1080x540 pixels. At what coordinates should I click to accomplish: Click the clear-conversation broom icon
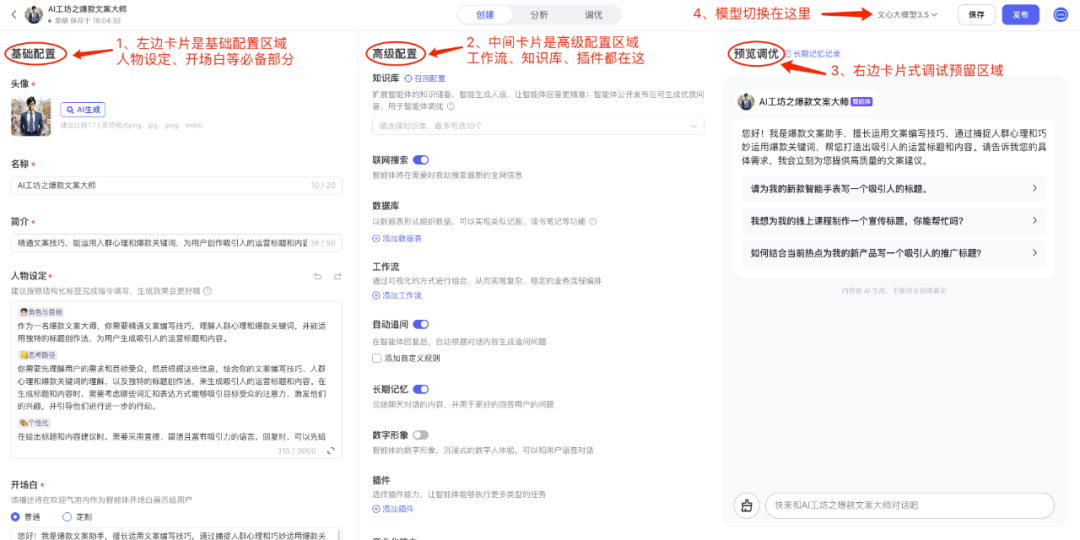[746, 506]
